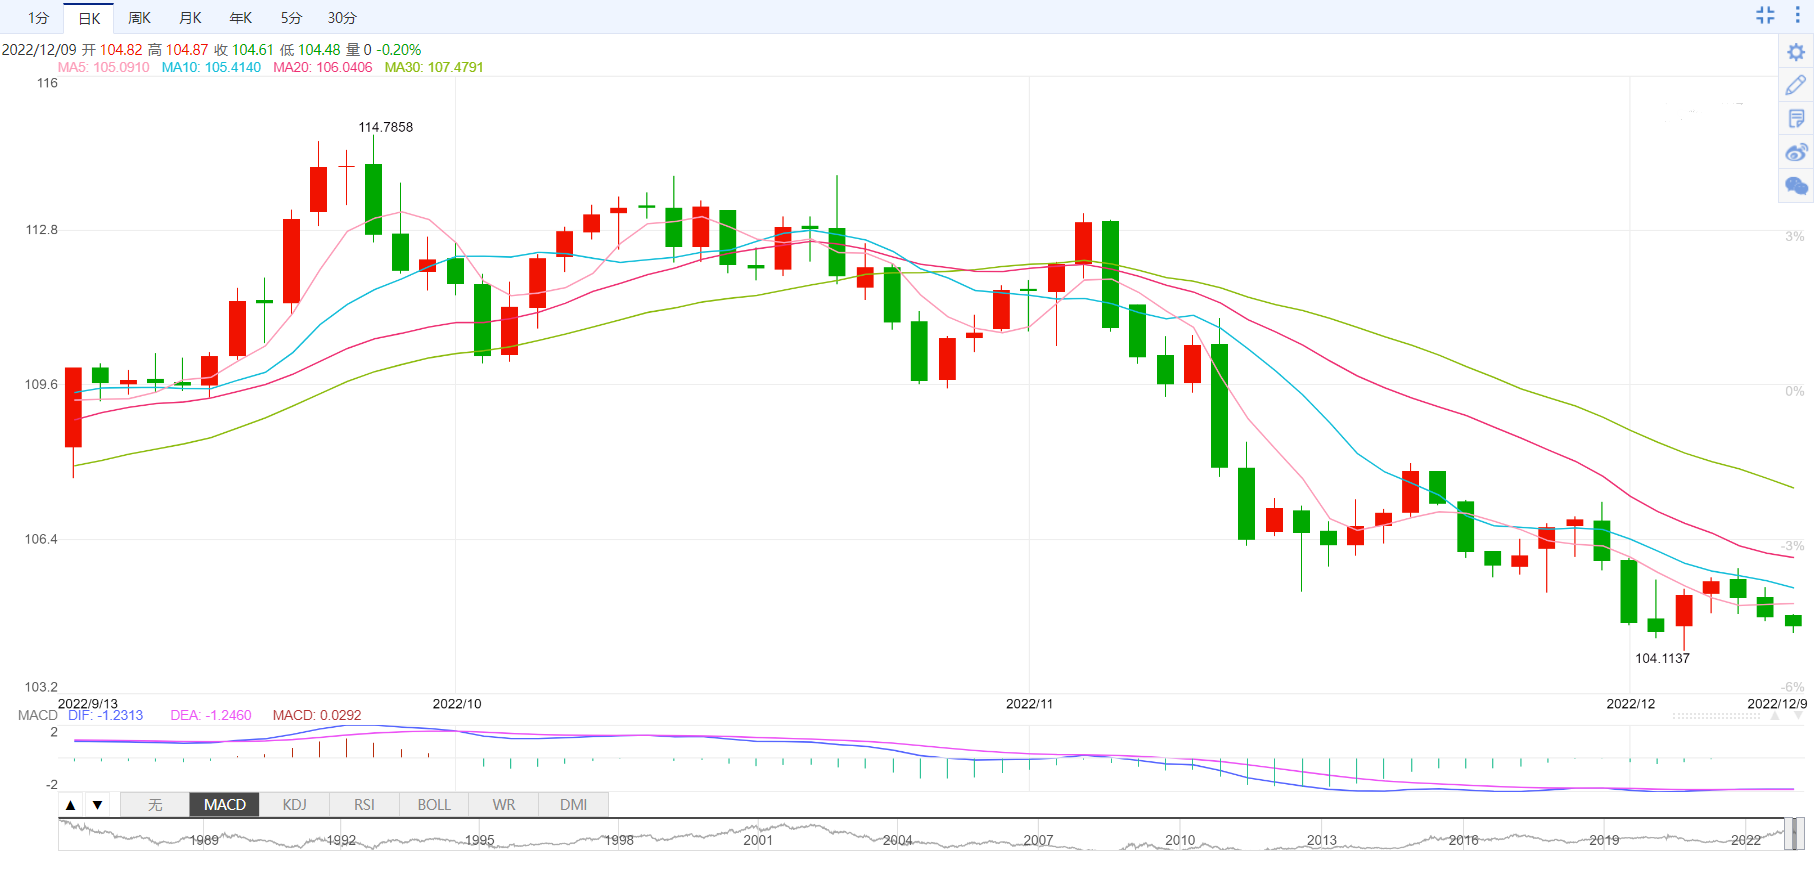Image resolution: width=1814 pixels, height=874 pixels.
Task: Activate the MACD indicator button
Action: (225, 805)
